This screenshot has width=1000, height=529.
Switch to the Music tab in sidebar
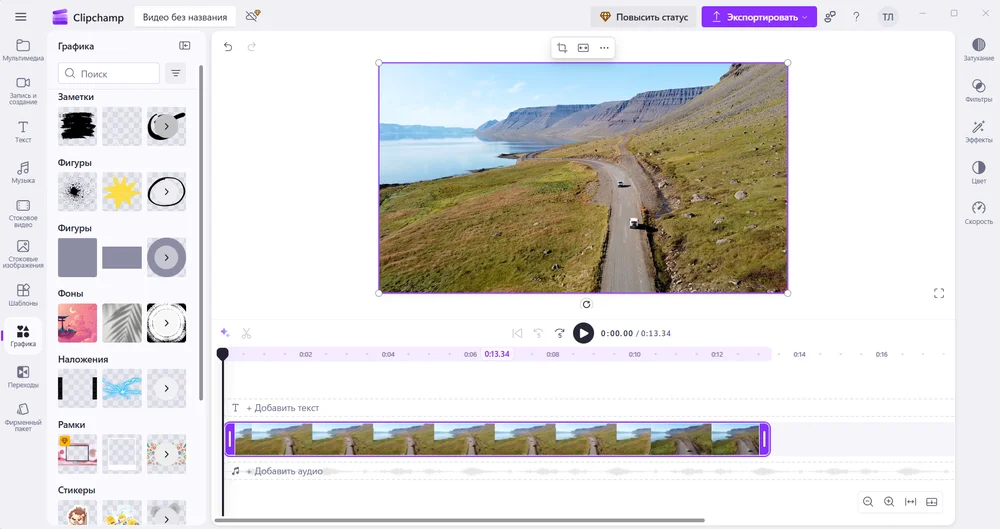pos(23,172)
